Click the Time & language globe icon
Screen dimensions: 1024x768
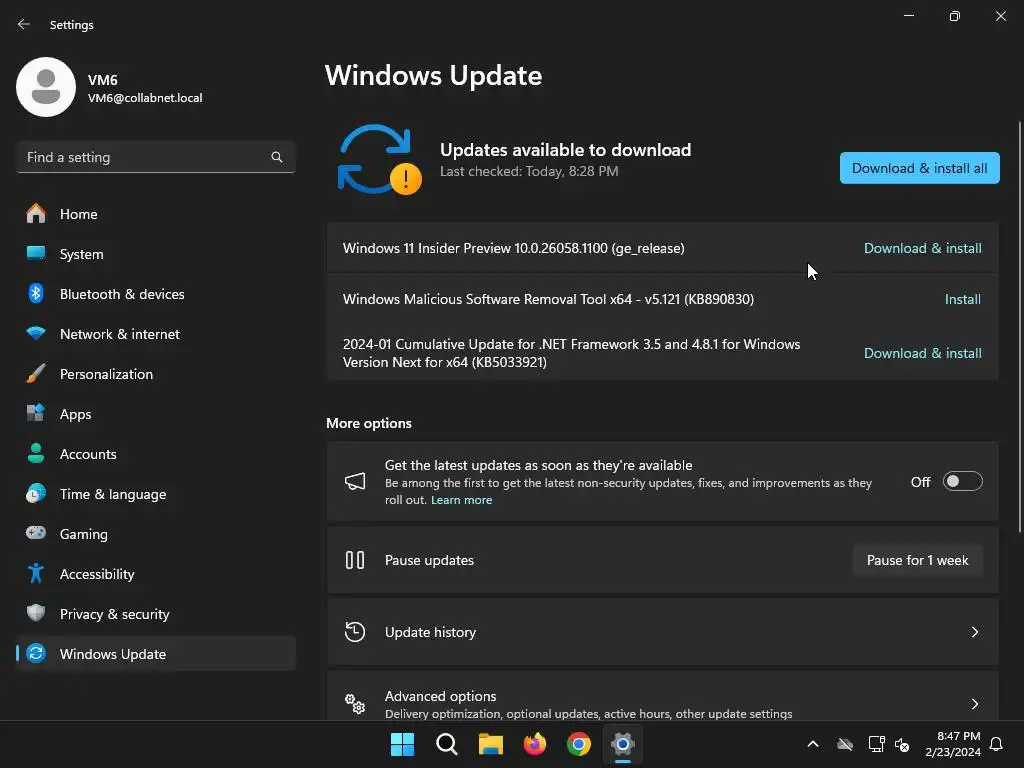coord(36,493)
